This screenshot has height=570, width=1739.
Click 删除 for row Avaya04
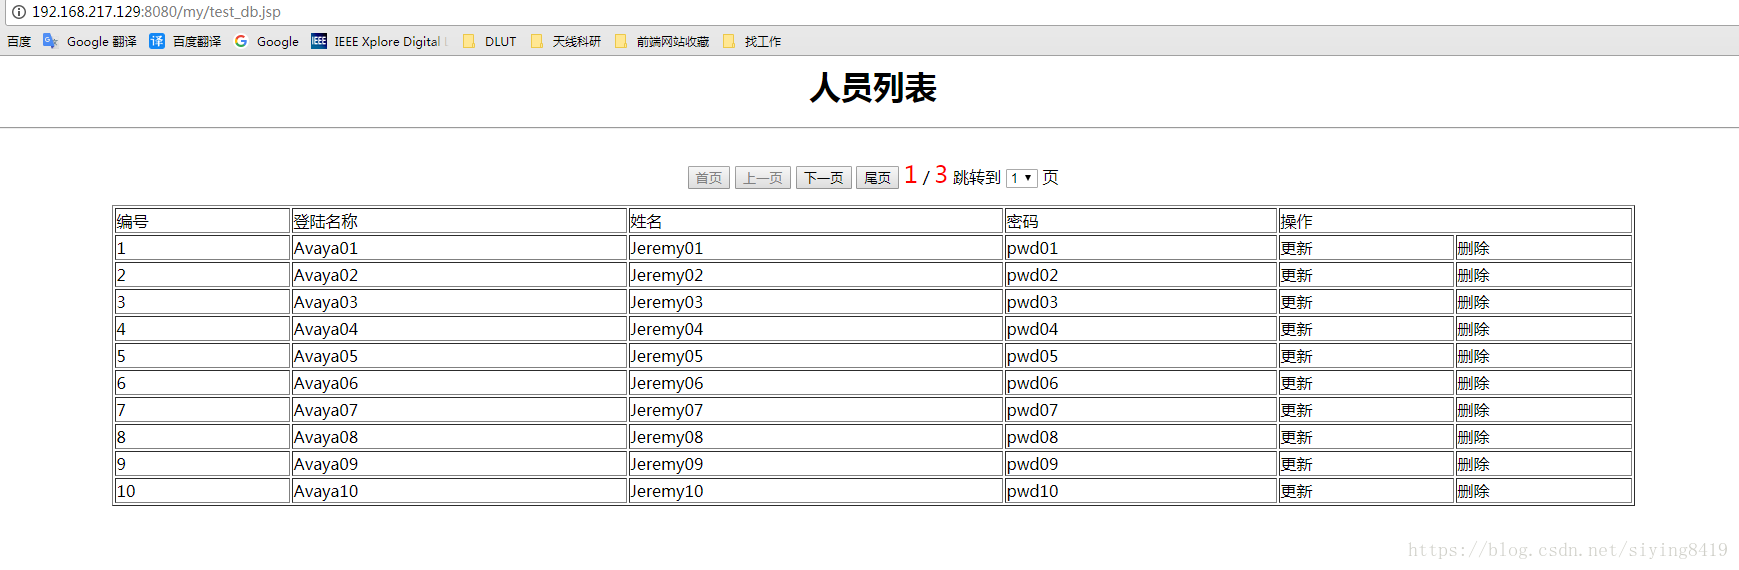(1474, 329)
